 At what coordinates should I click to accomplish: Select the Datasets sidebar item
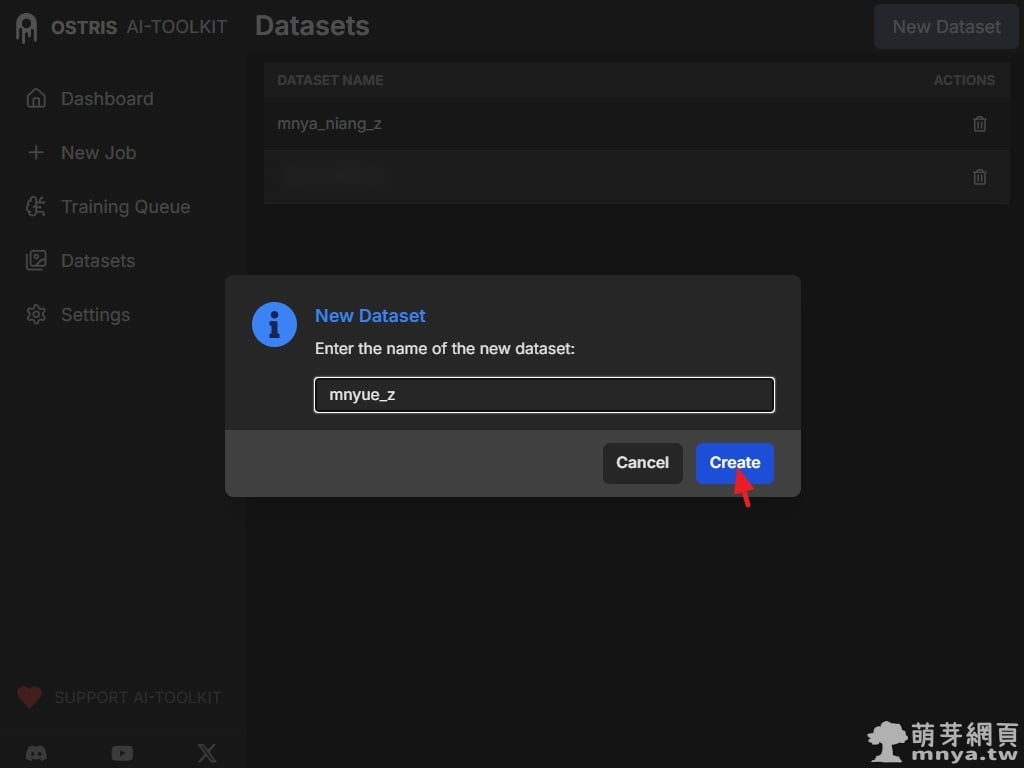(x=97, y=261)
